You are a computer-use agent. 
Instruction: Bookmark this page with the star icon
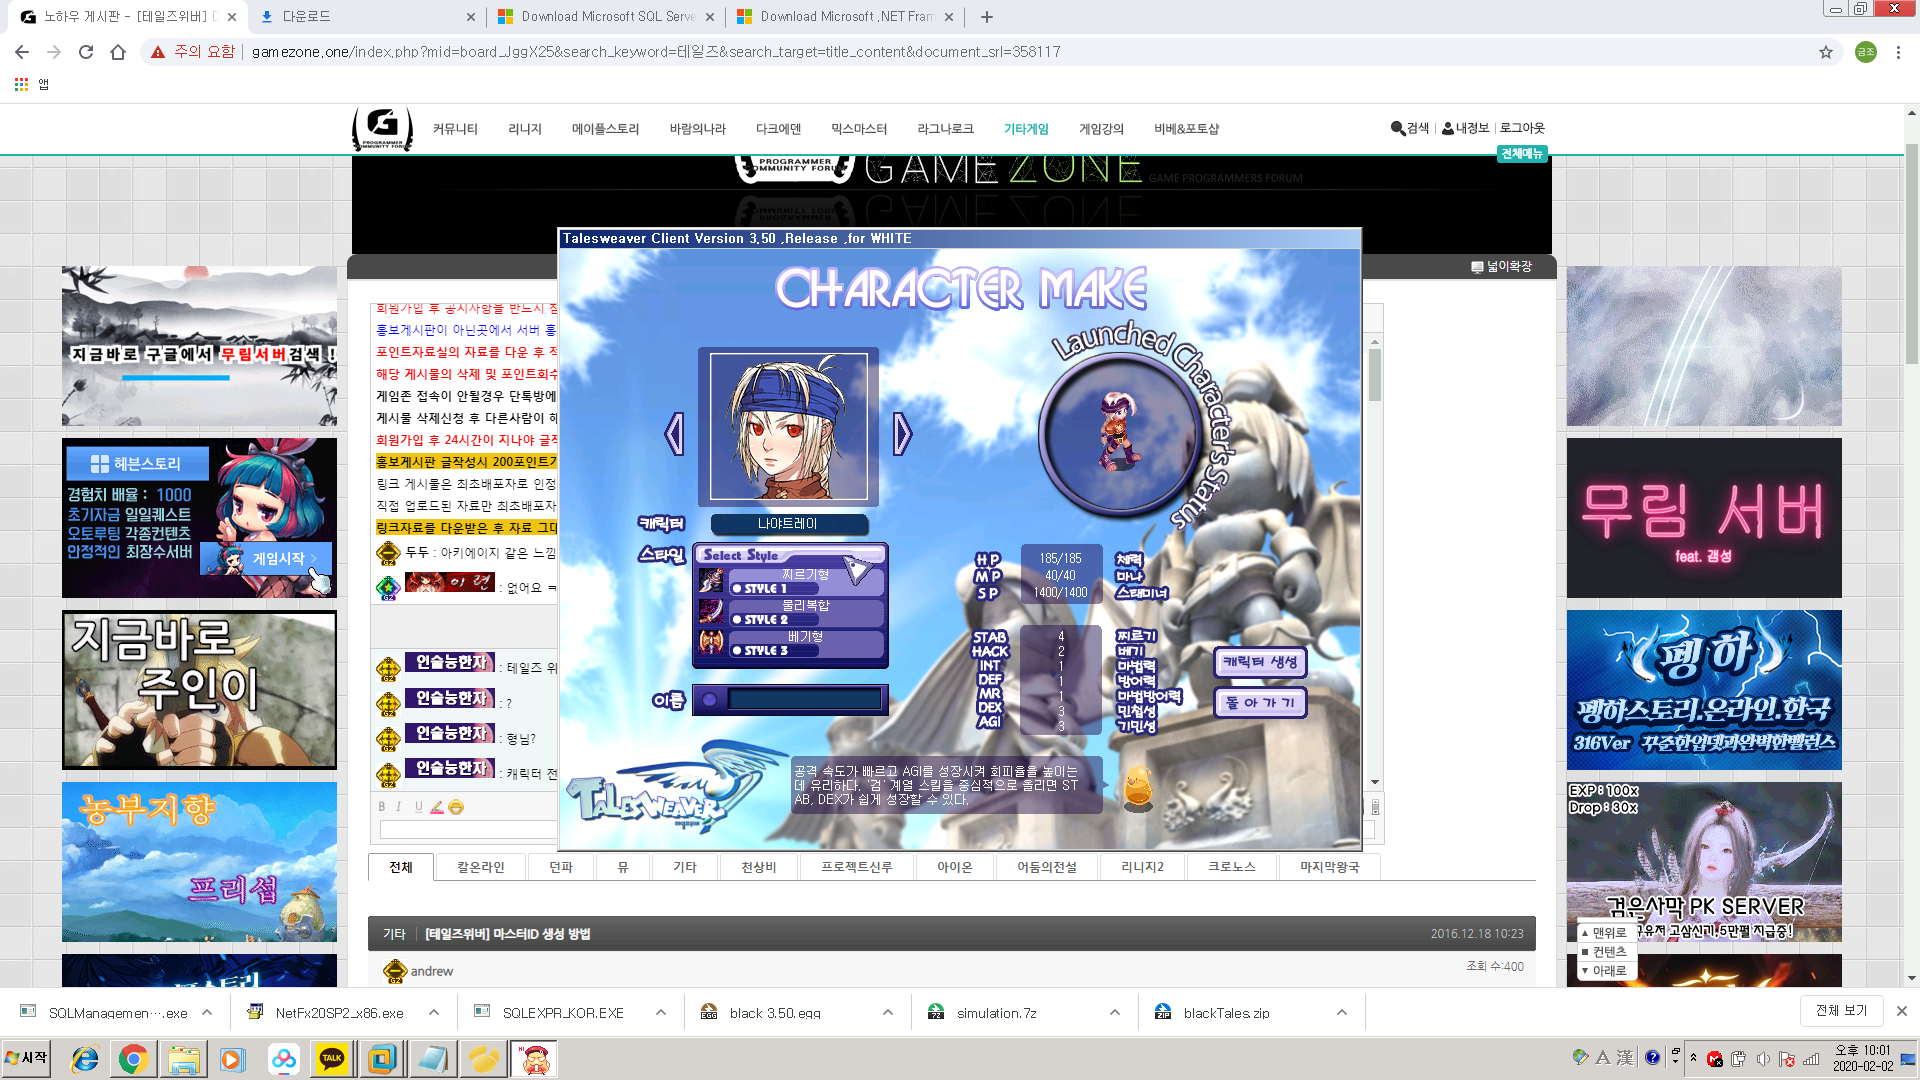[1826, 52]
